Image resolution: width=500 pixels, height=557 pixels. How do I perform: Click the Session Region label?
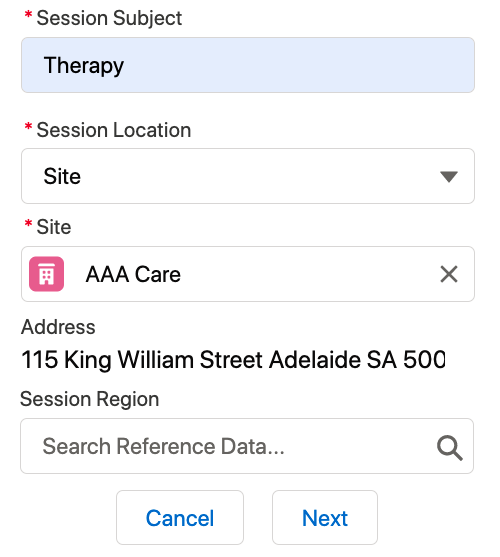(x=89, y=399)
